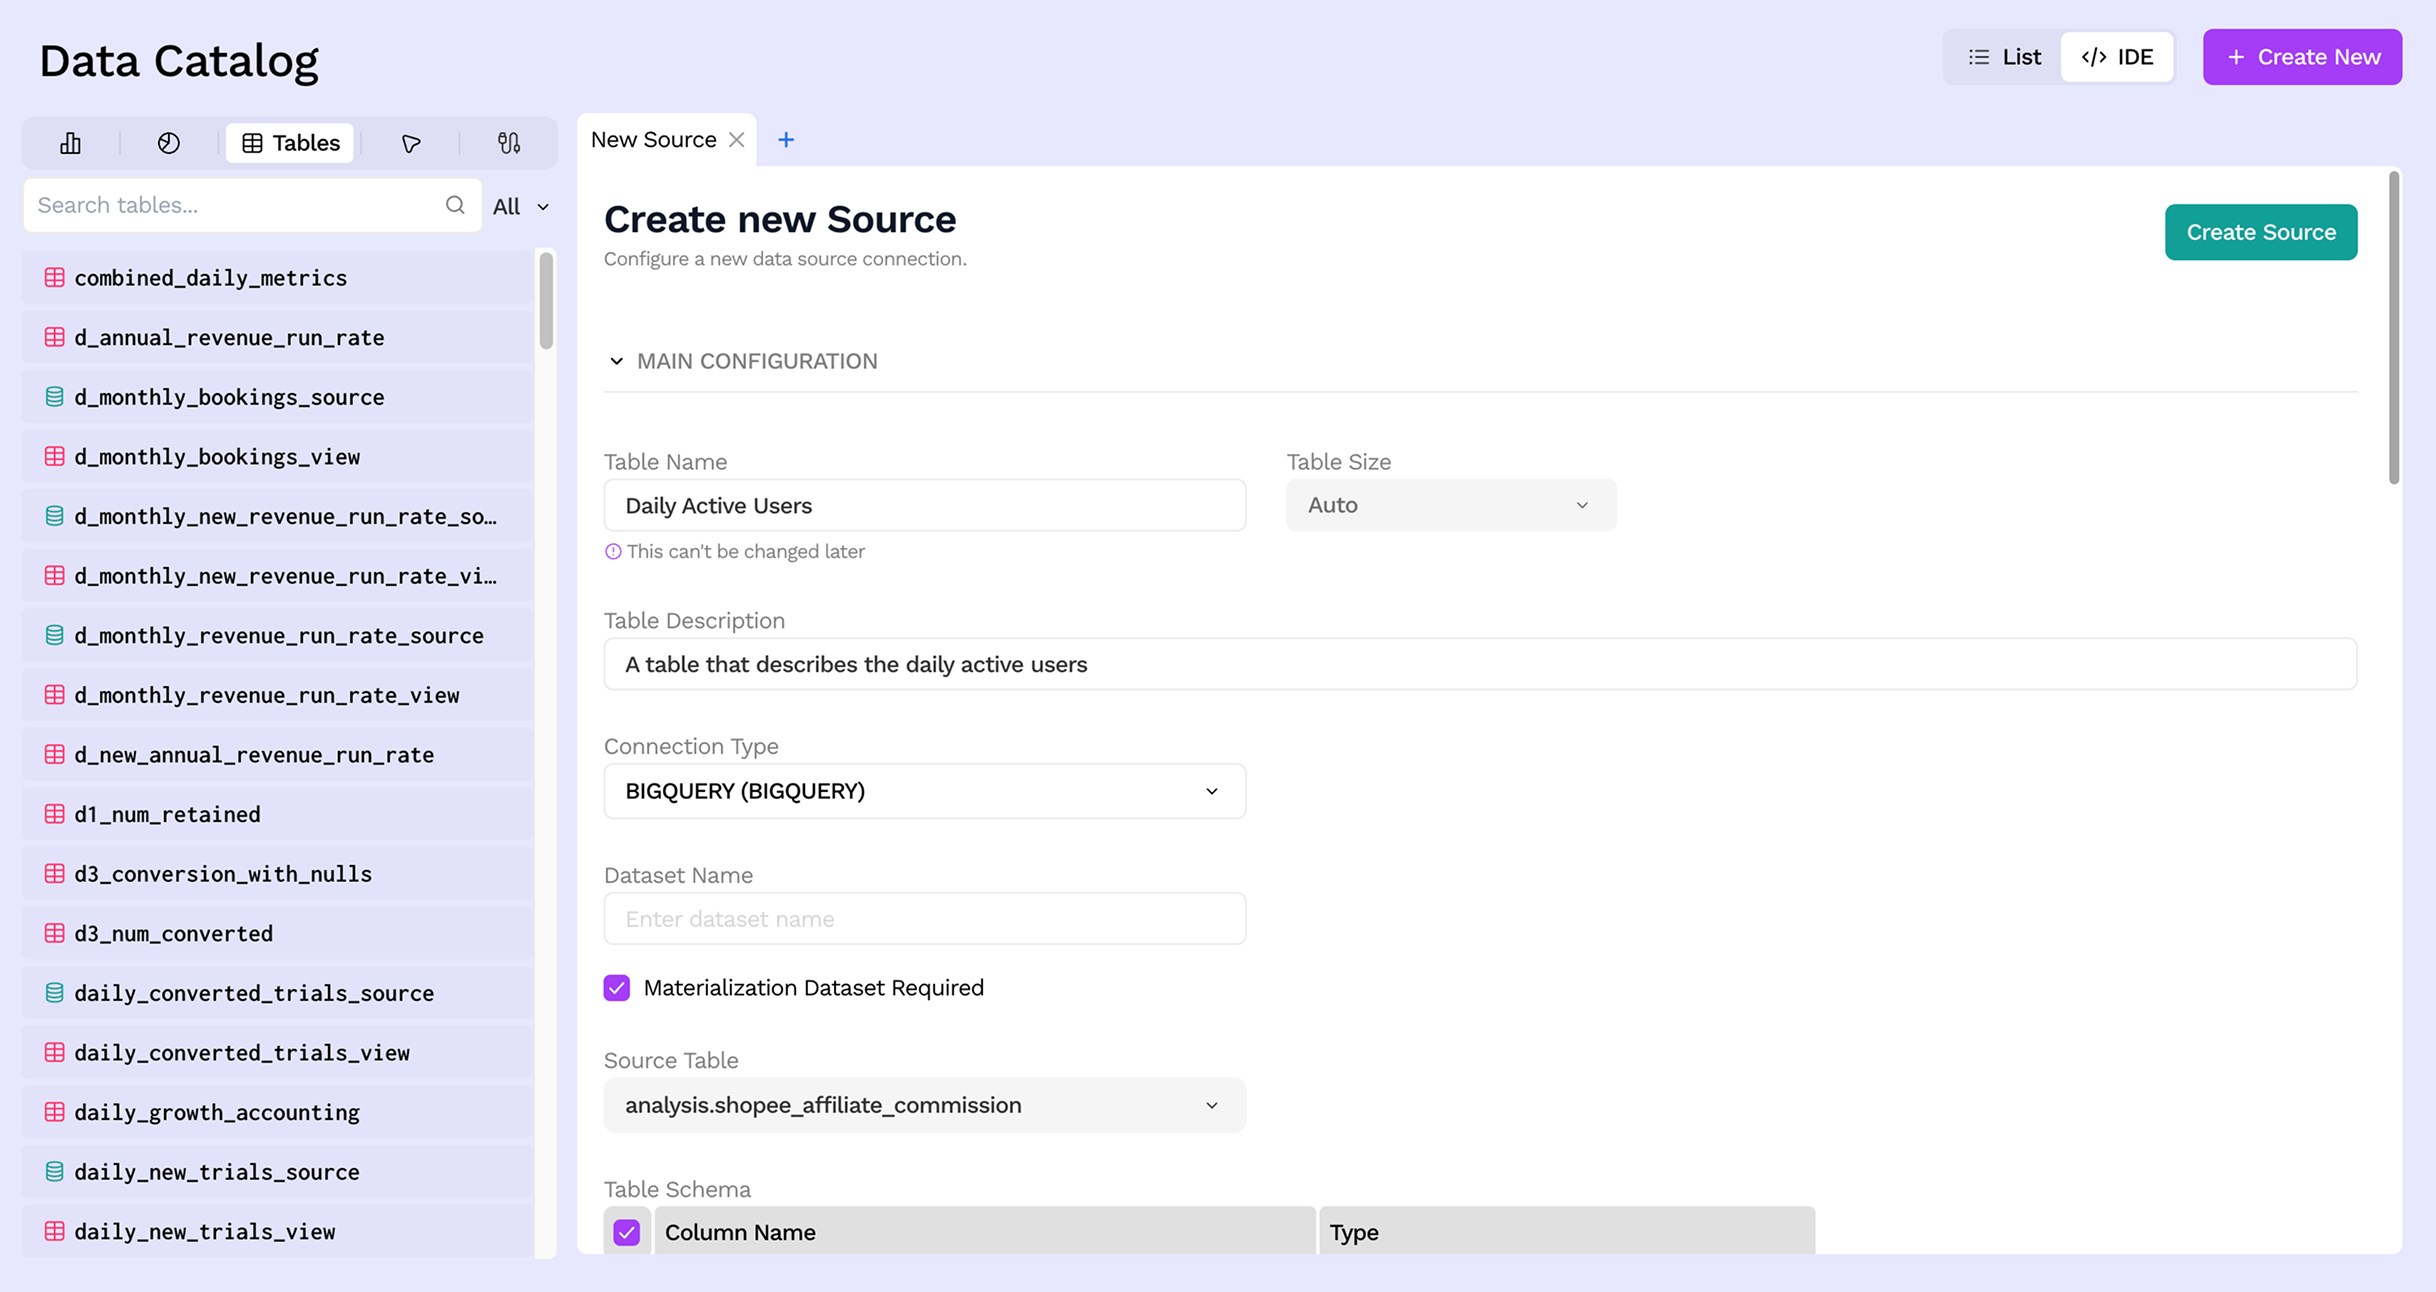2436x1292 pixels.
Task: Click the combined_daily_metrics table icon
Action: point(55,278)
